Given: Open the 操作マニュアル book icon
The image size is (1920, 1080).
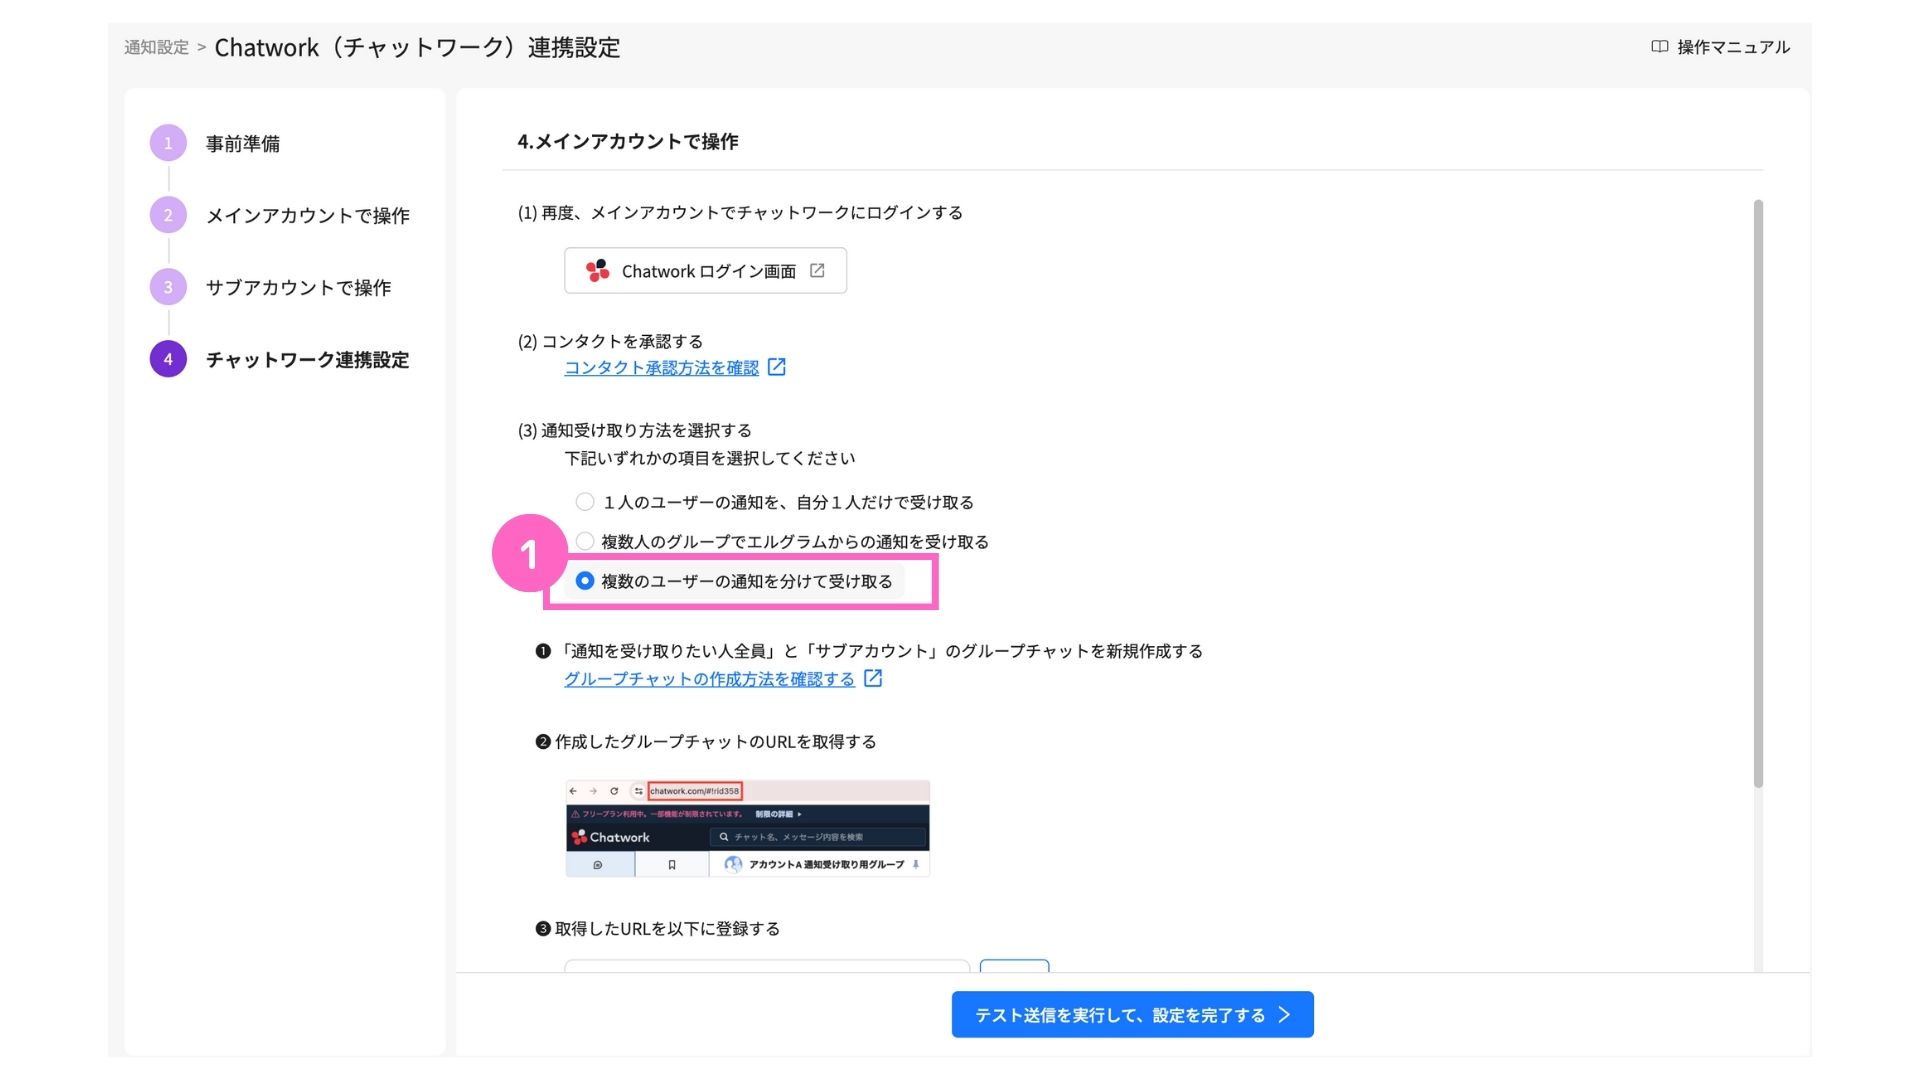Looking at the screenshot, I should (1659, 47).
